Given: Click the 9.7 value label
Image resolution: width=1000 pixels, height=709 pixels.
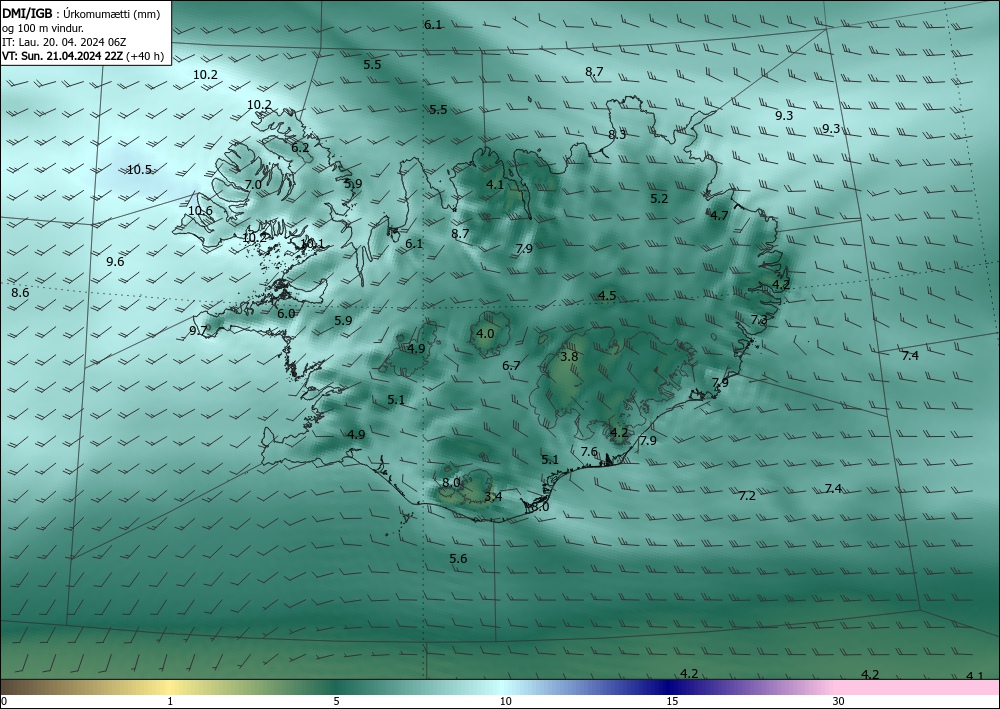Looking at the screenshot, I should [198, 330].
